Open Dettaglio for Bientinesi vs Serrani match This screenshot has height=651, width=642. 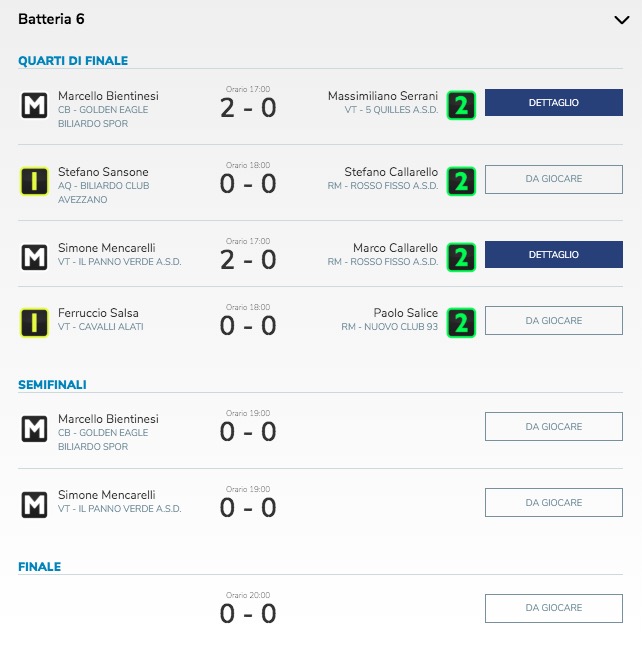tap(554, 103)
